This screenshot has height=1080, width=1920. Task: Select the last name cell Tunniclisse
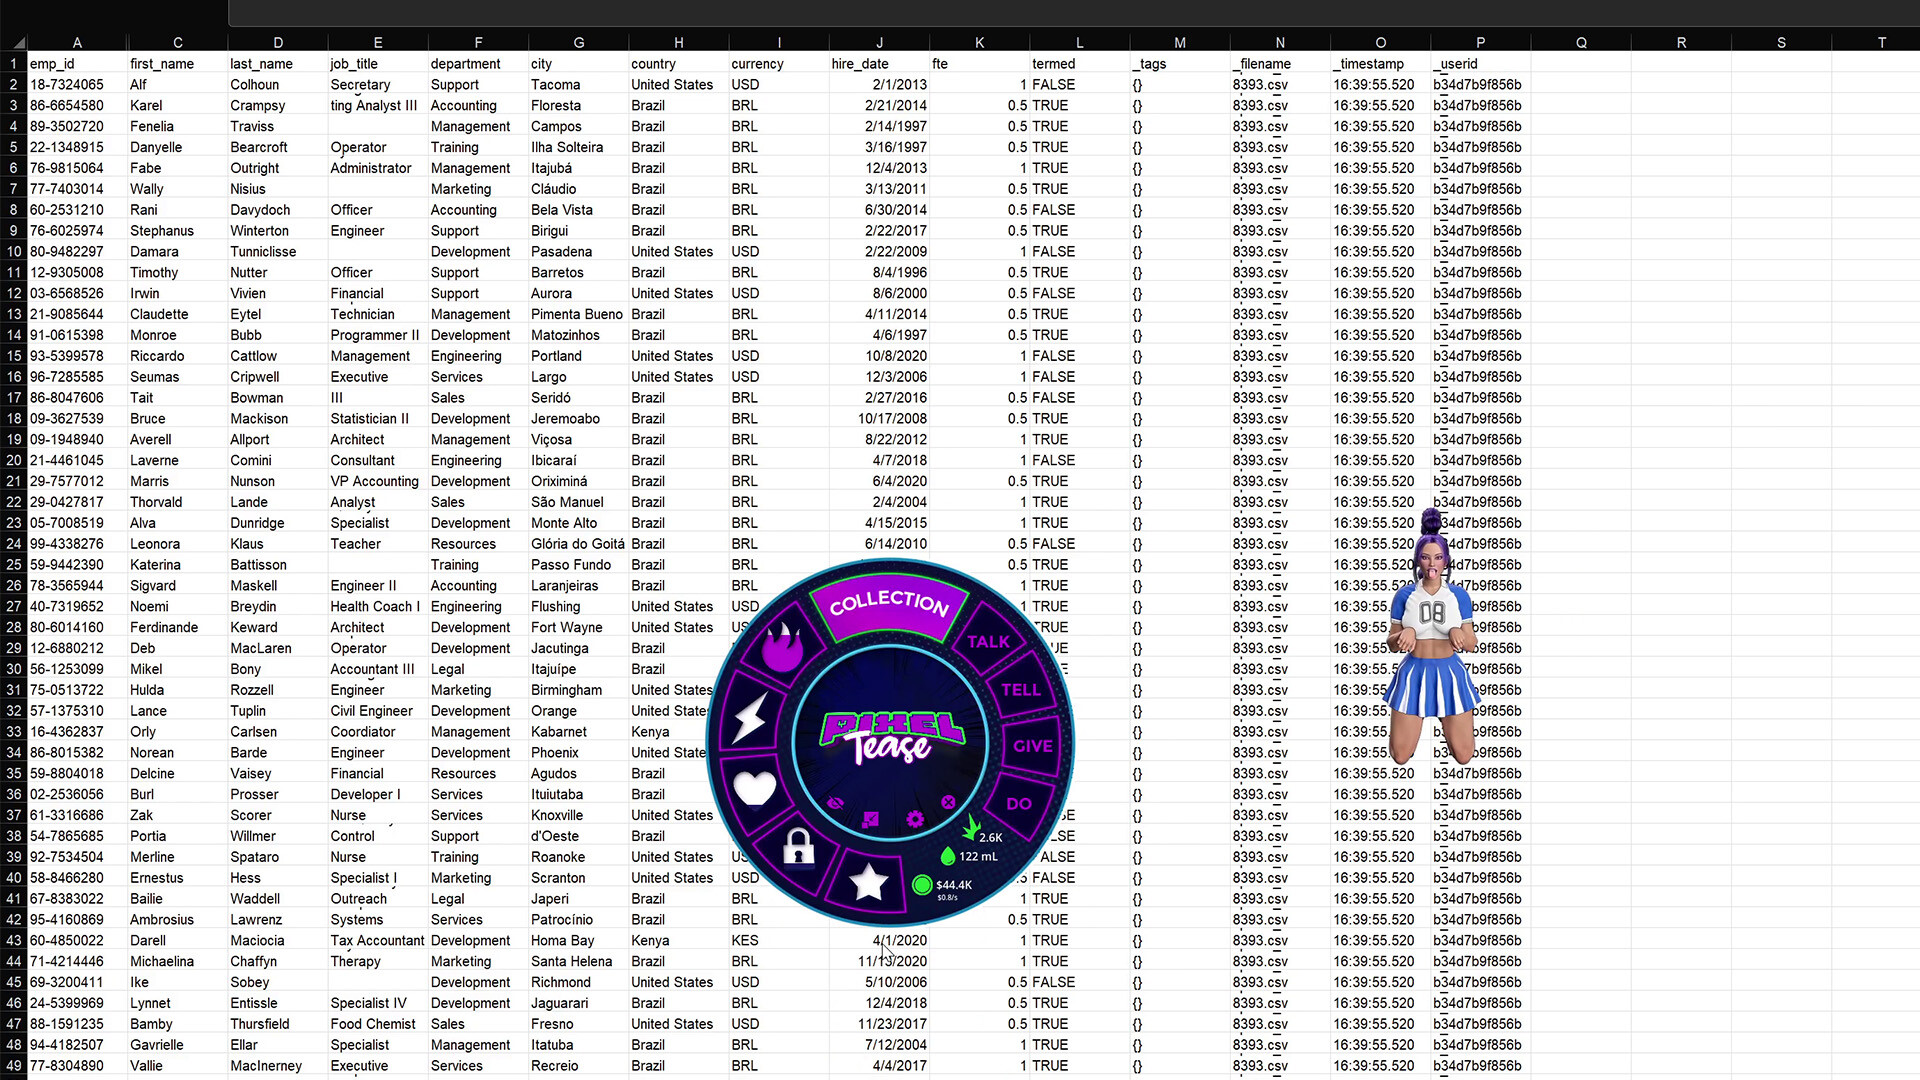pos(277,251)
